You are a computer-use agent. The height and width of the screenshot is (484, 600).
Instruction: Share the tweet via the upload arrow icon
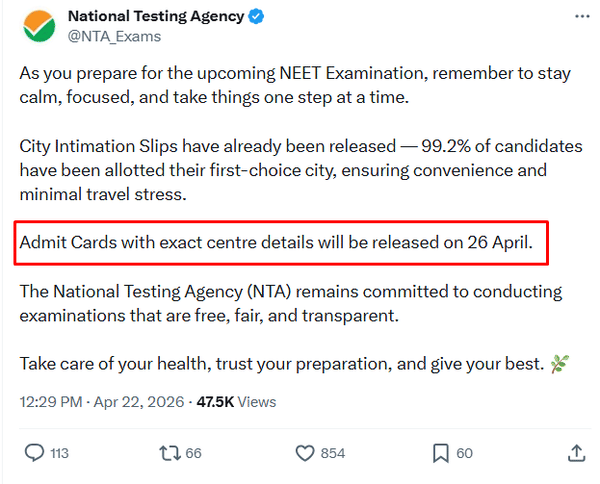[576, 453]
